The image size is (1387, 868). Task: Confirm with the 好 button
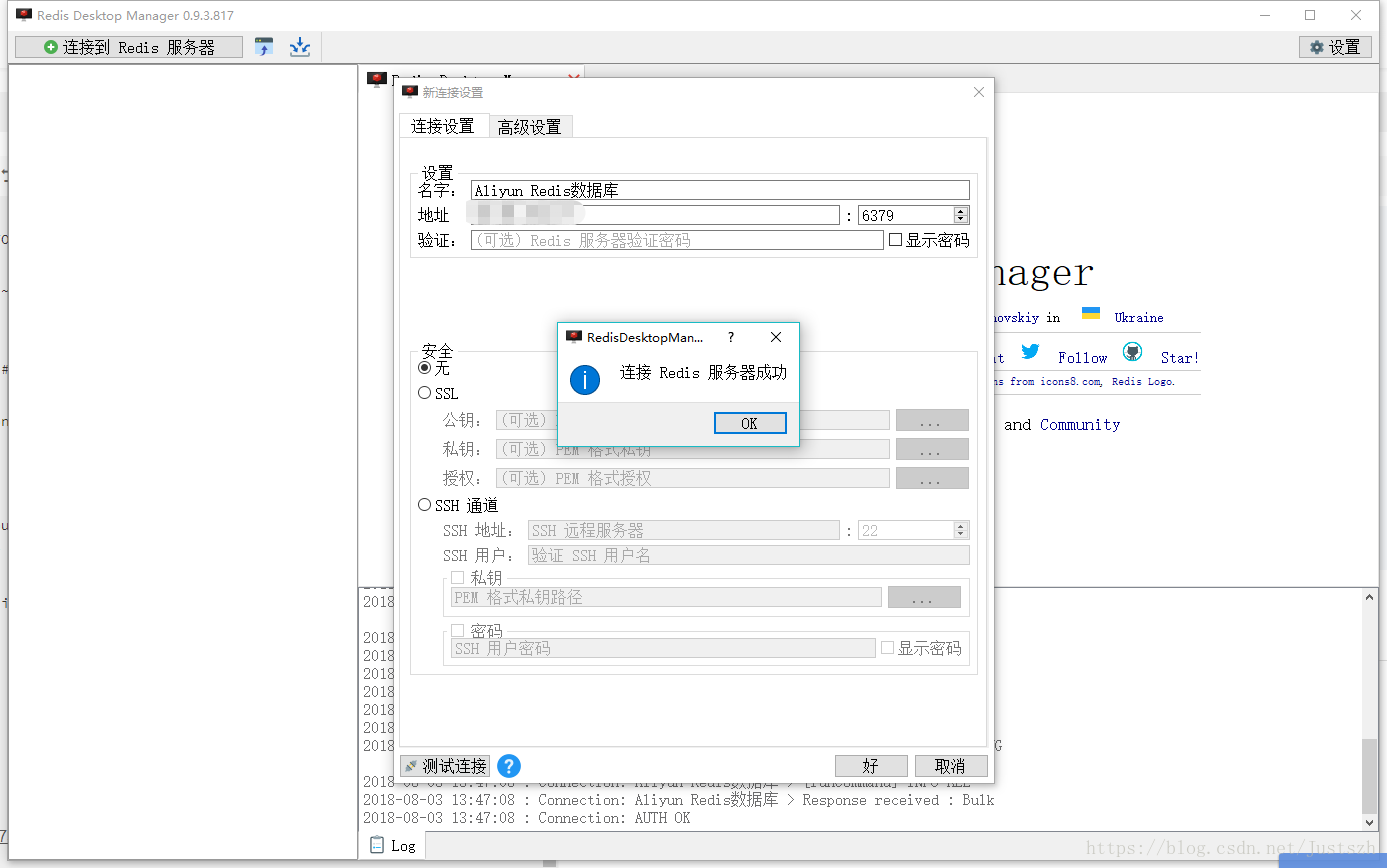tap(871, 766)
